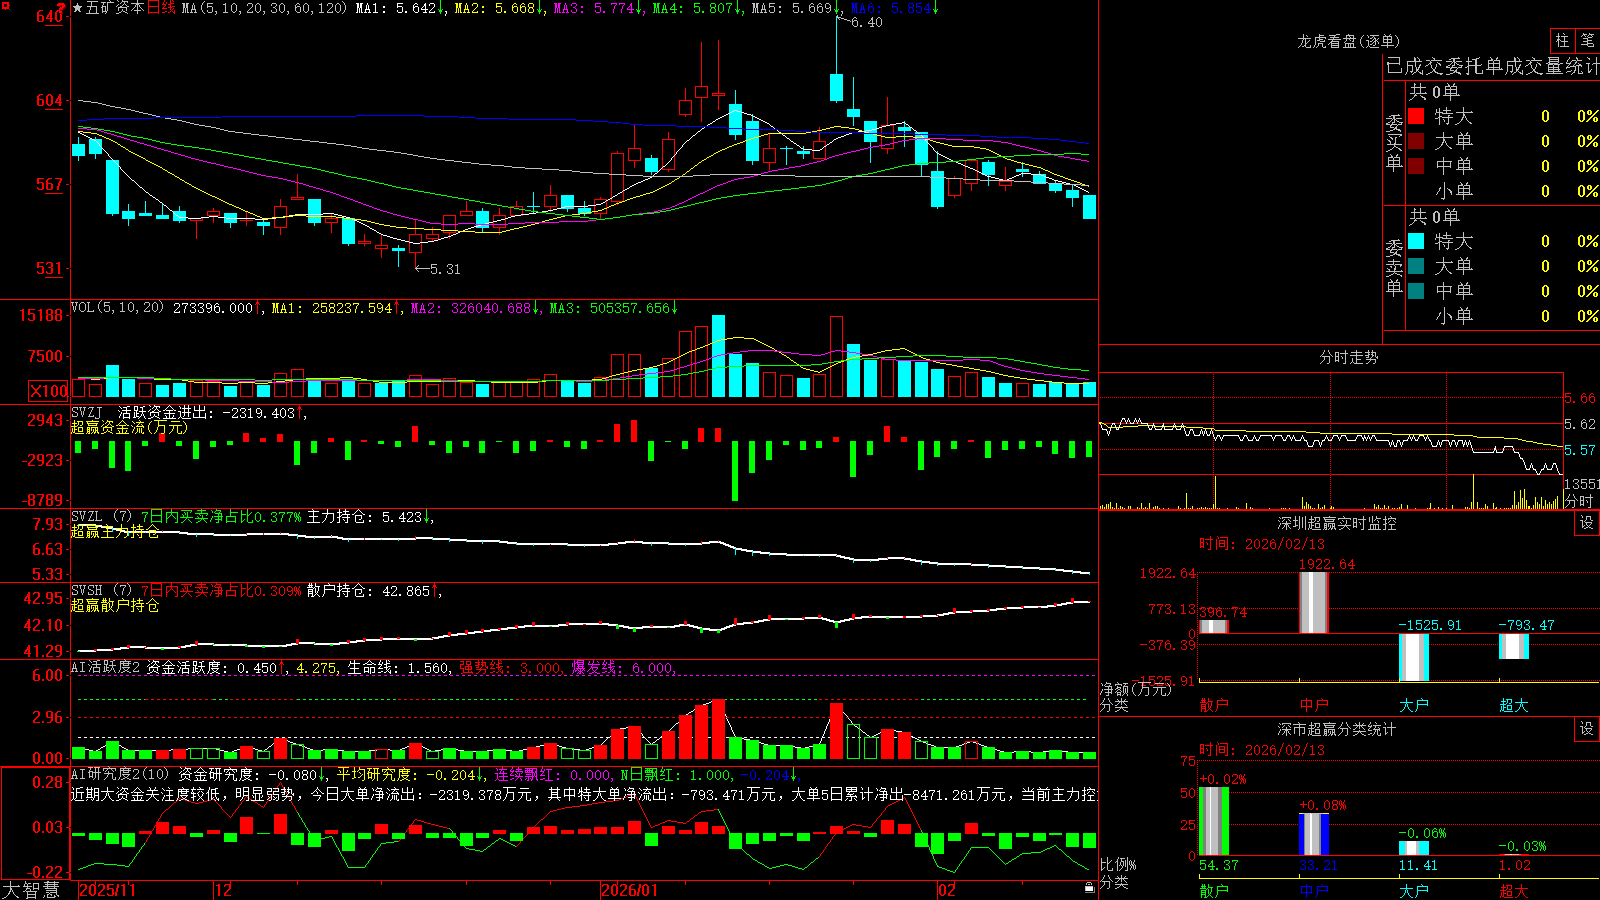This screenshot has width=1600, height=900.
Task: Click the lock icon at the timeline's end
Action: point(1089,887)
